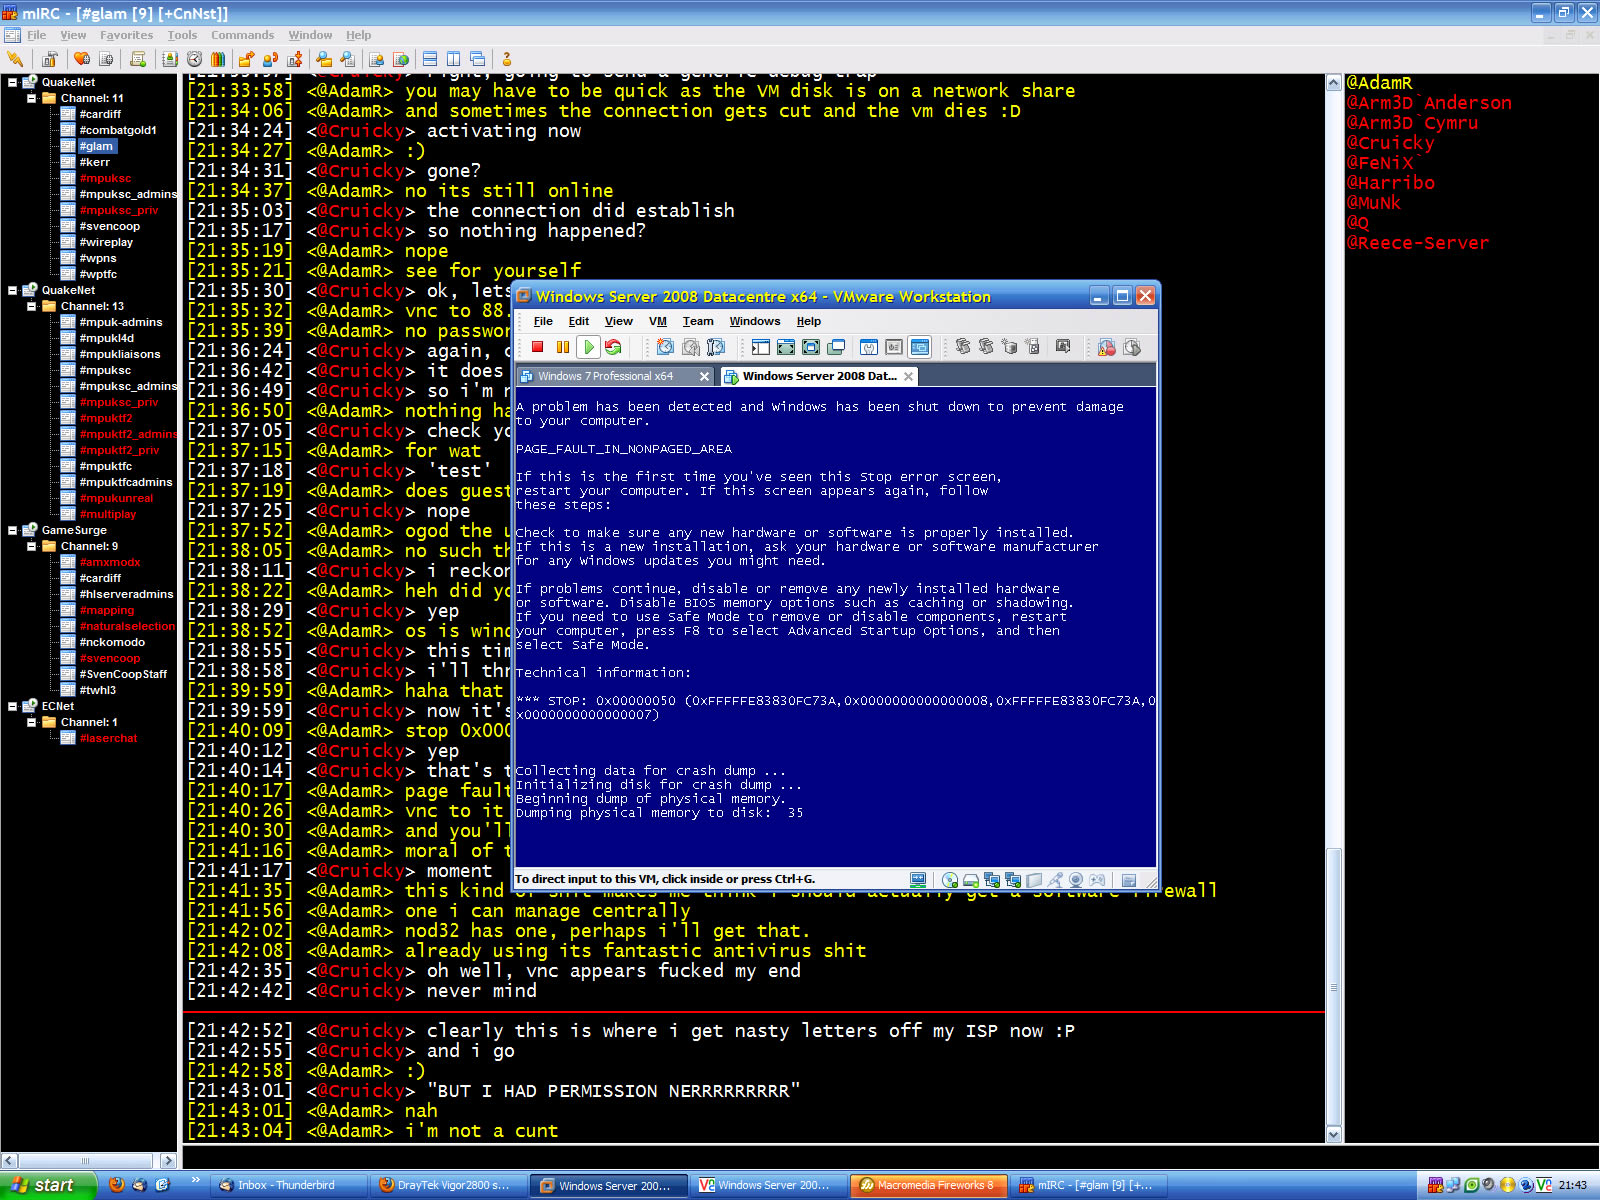Click the Thunderbird quick launch icon

[x=139, y=1185]
